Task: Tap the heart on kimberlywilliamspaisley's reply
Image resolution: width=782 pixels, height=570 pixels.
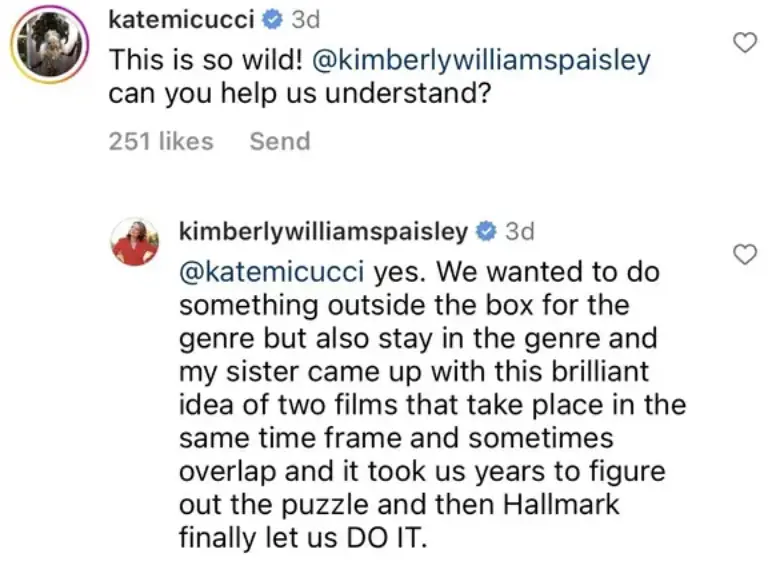Action: coord(744,255)
